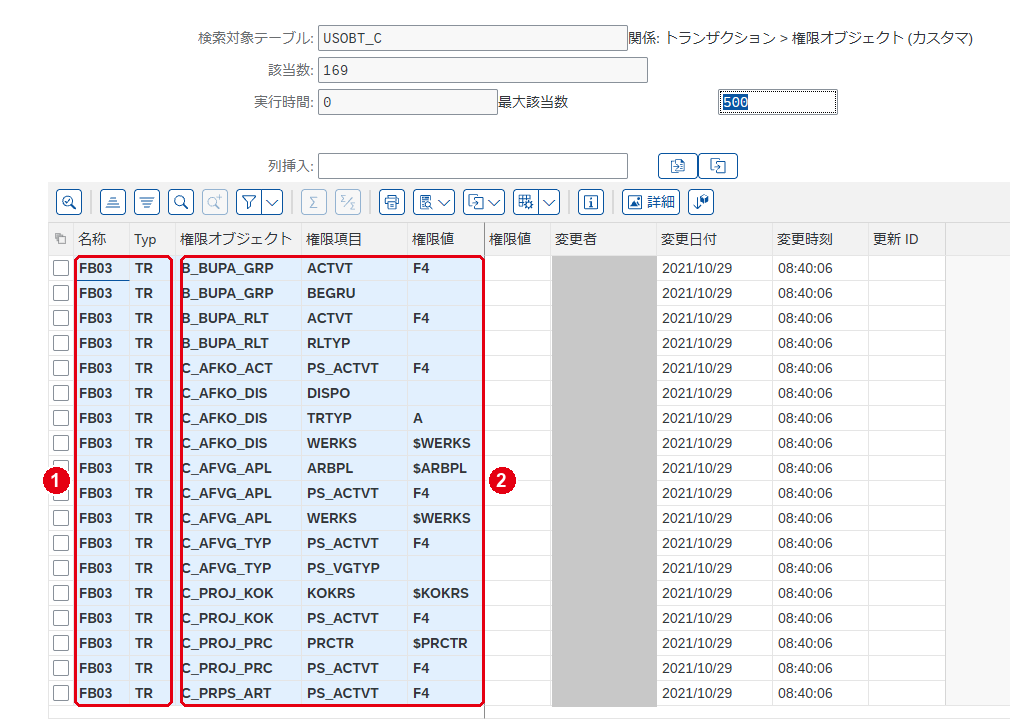
Task: Tick the checkbox for C_AFKO_ACT PS_ACTVT row
Action: 61,368
